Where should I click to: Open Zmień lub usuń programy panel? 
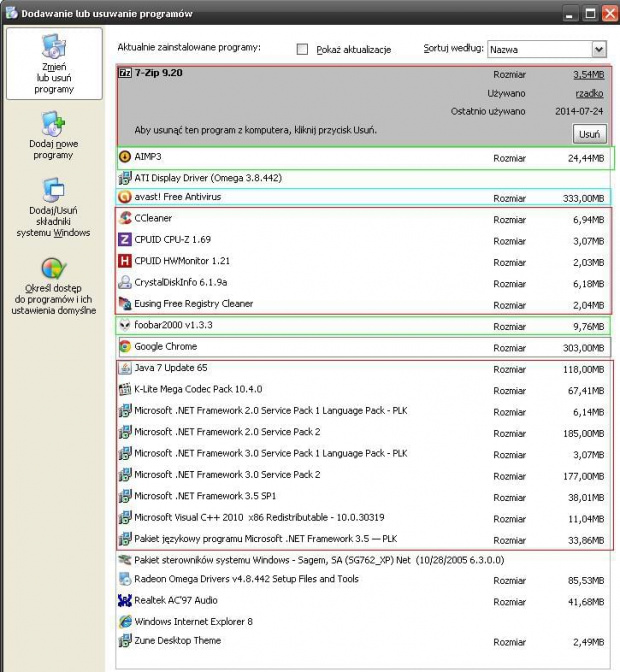(54, 64)
